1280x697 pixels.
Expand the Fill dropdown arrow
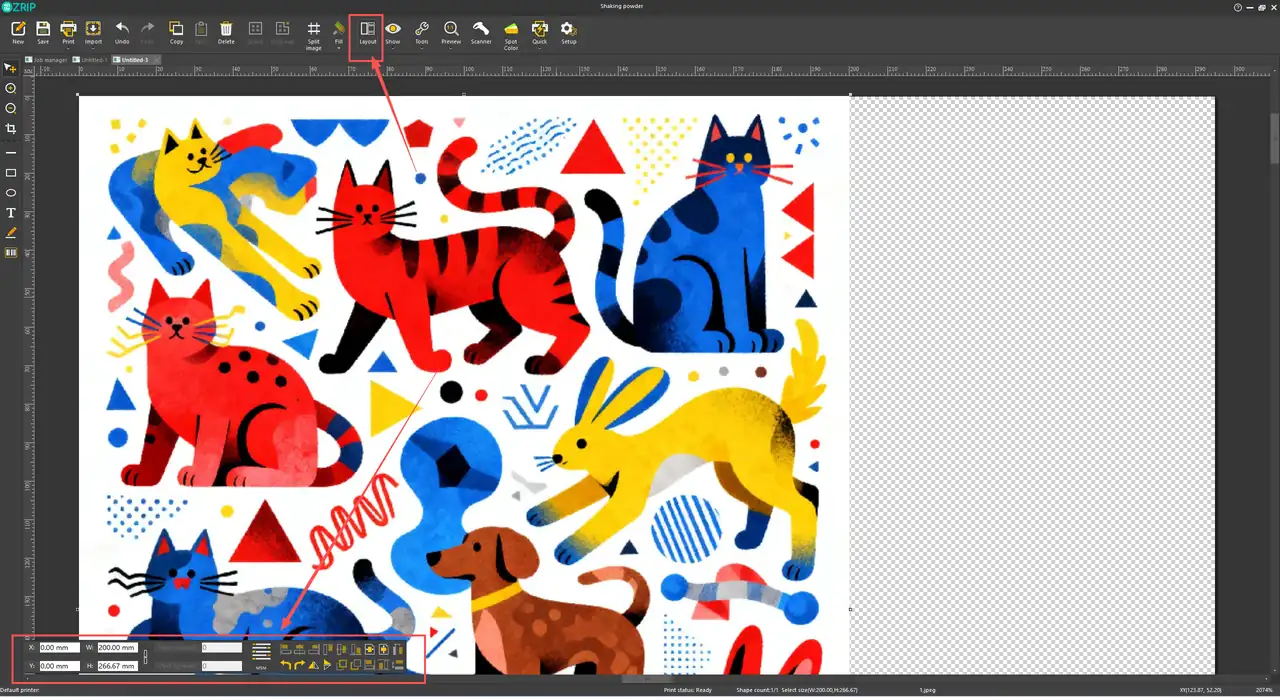pos(339,49)
